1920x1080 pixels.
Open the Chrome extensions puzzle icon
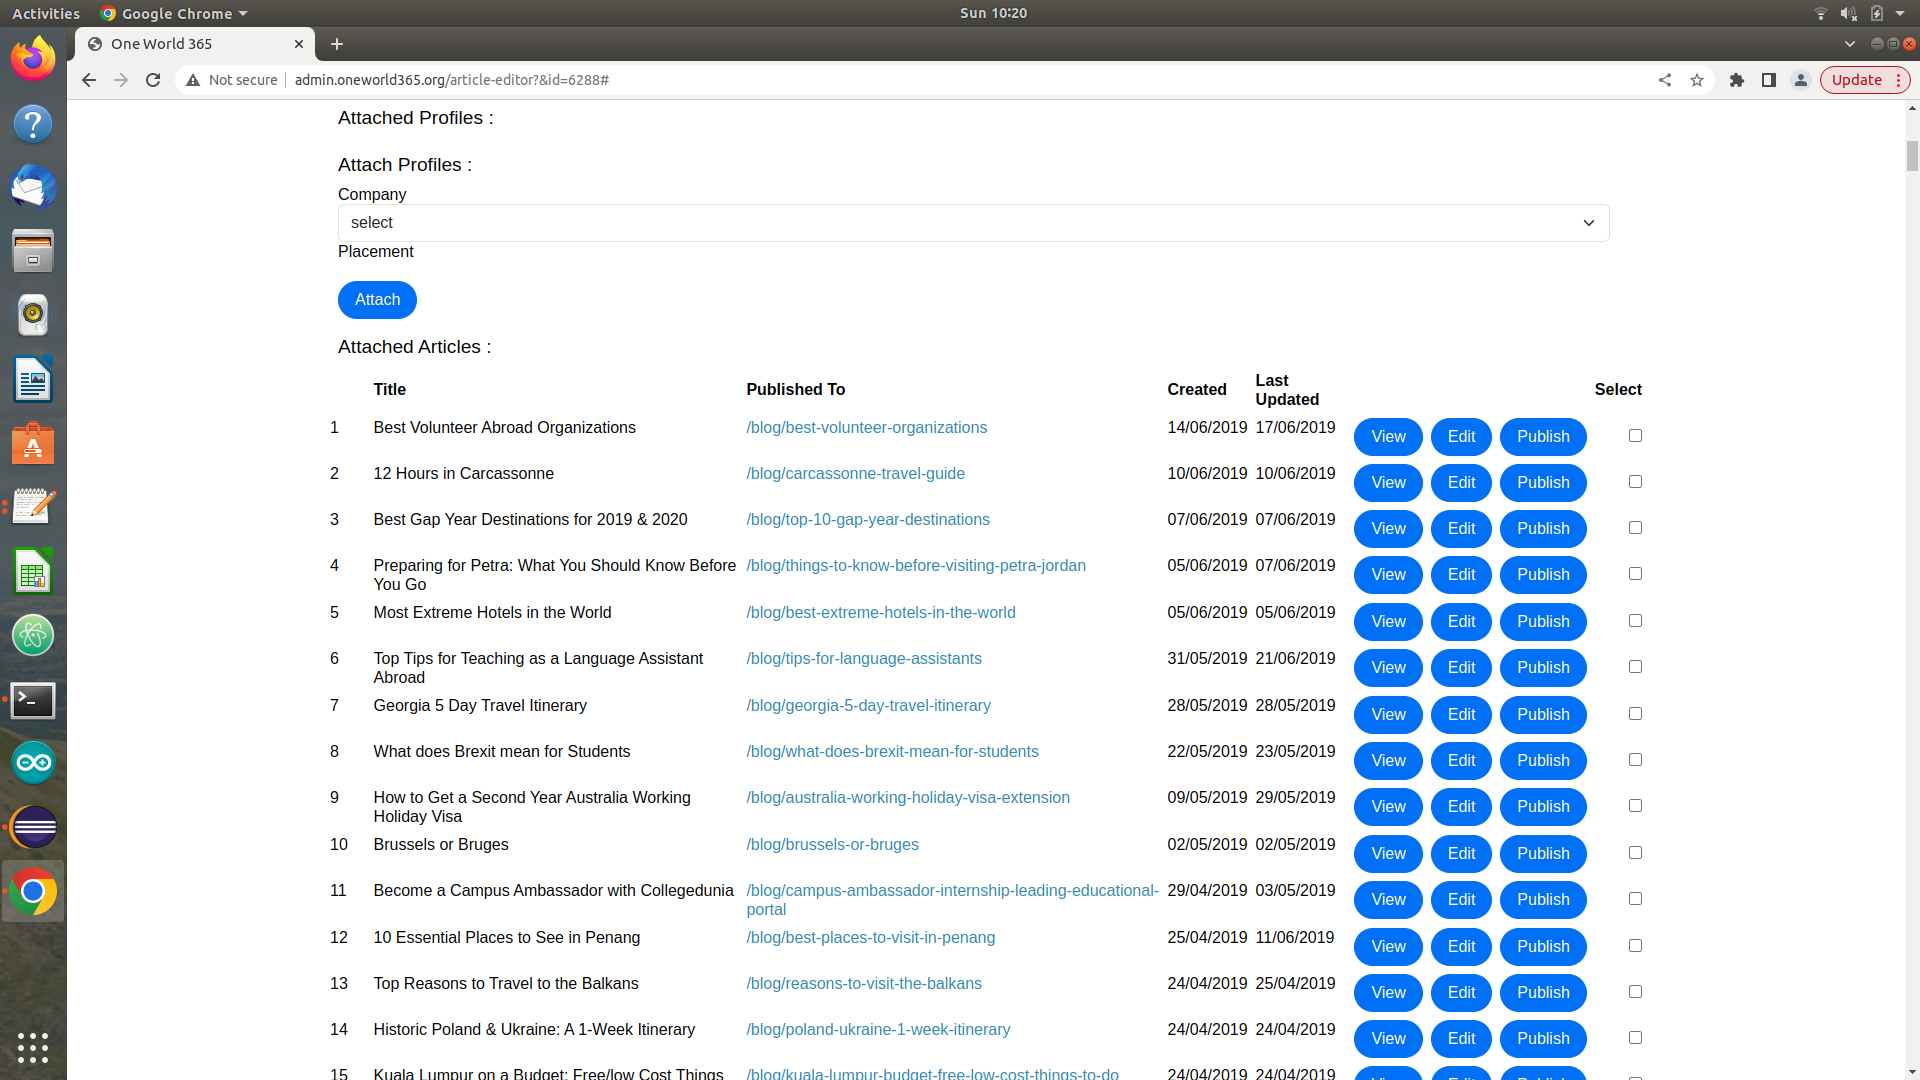coord(1737,80)
